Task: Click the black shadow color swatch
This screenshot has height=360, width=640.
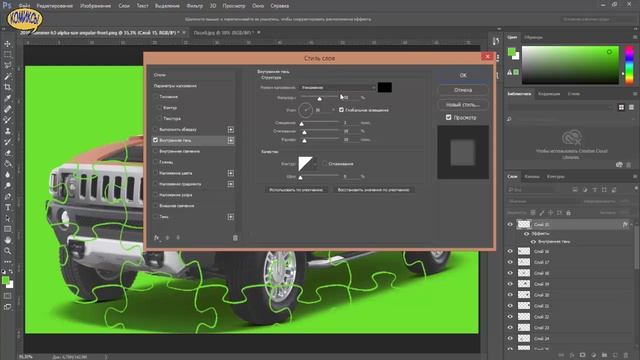Action: point(384,87)
